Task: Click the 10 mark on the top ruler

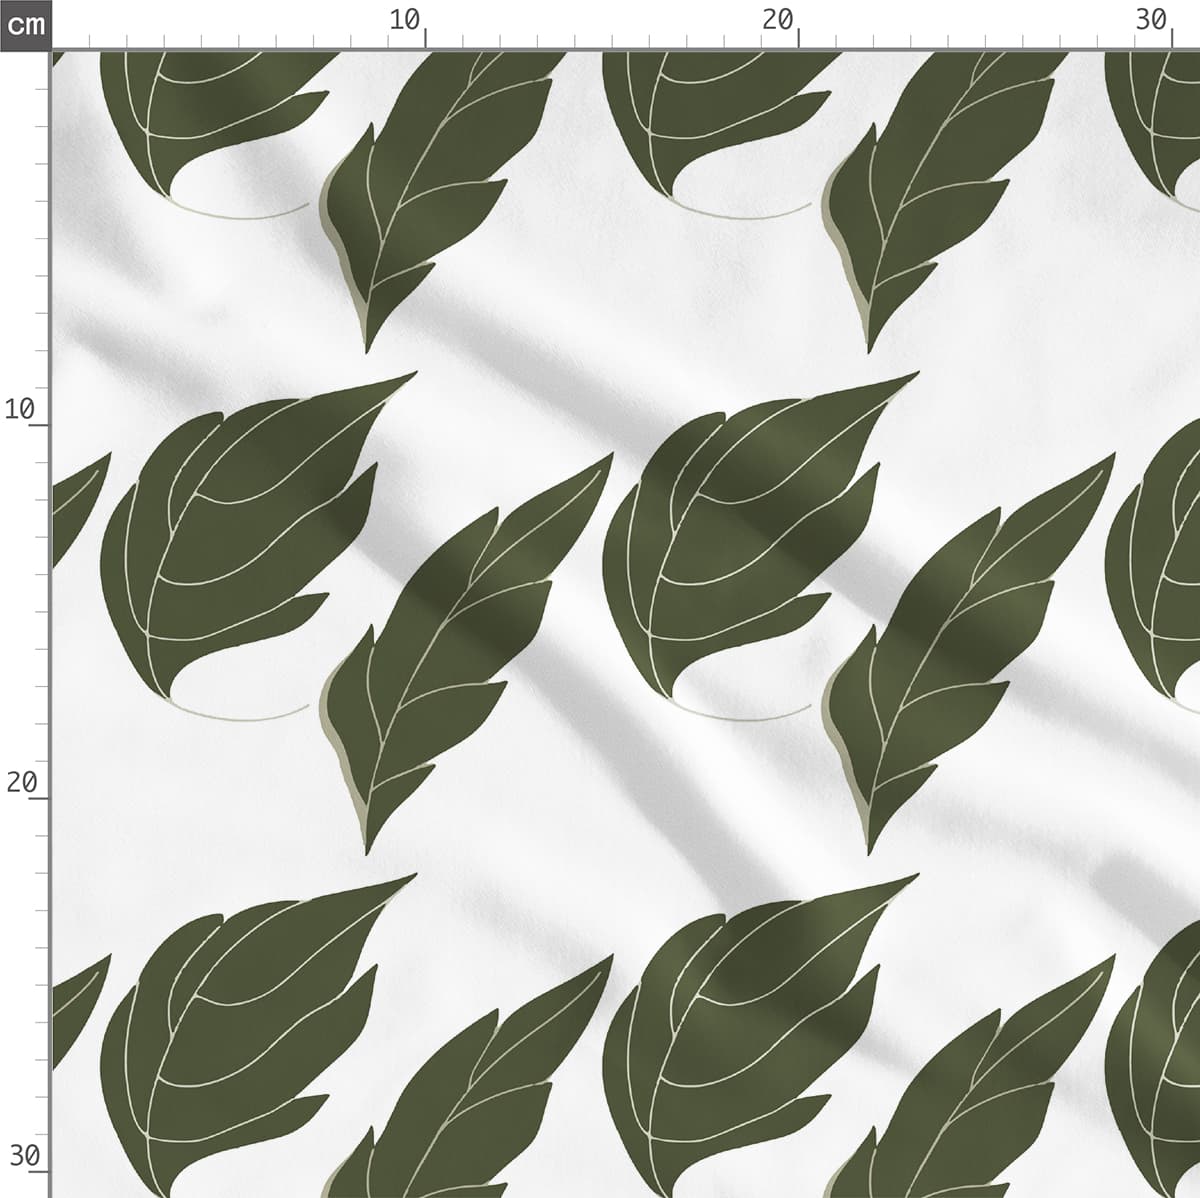Action: [x=405, y=19]
